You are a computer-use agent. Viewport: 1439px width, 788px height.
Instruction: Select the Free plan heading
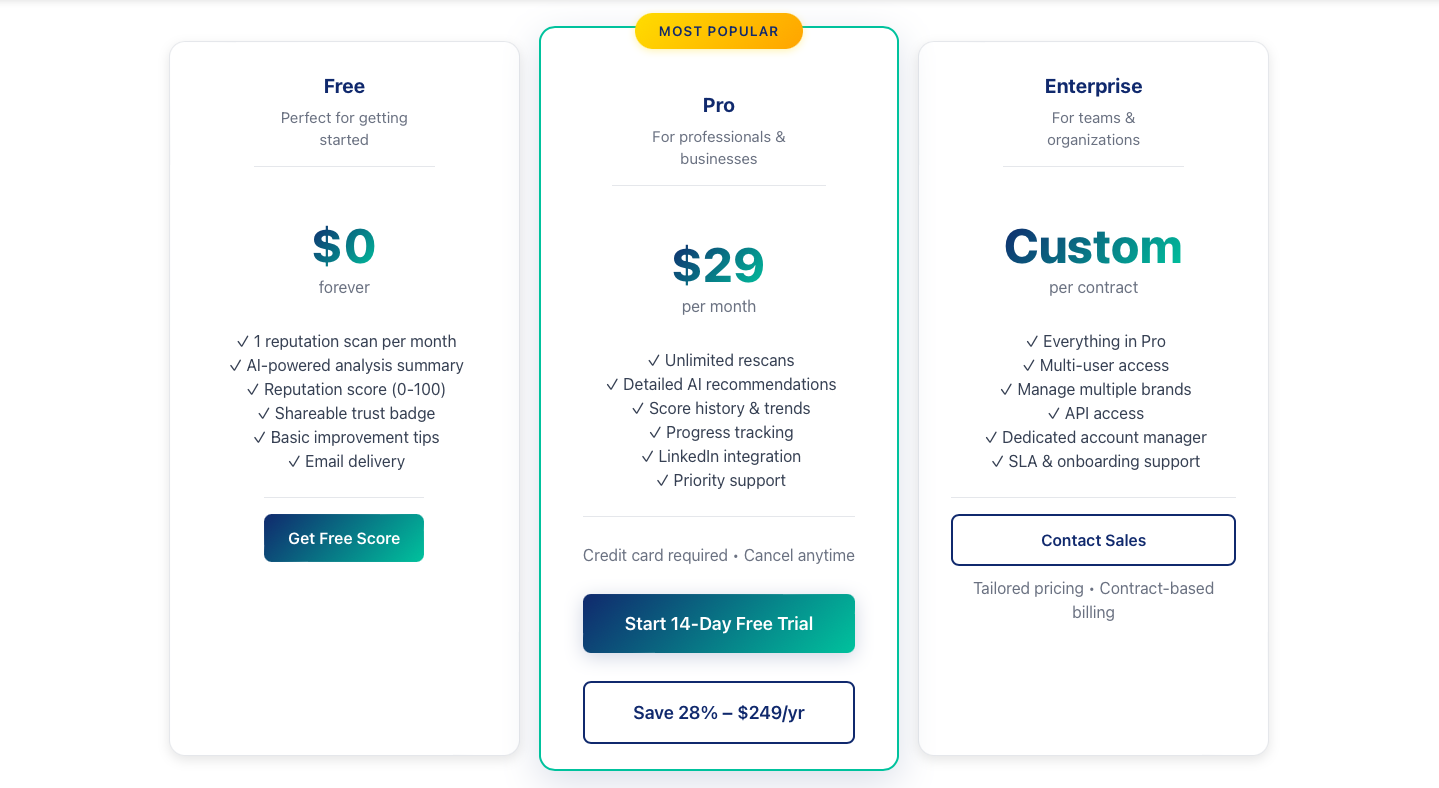click(x=344, y=86)
